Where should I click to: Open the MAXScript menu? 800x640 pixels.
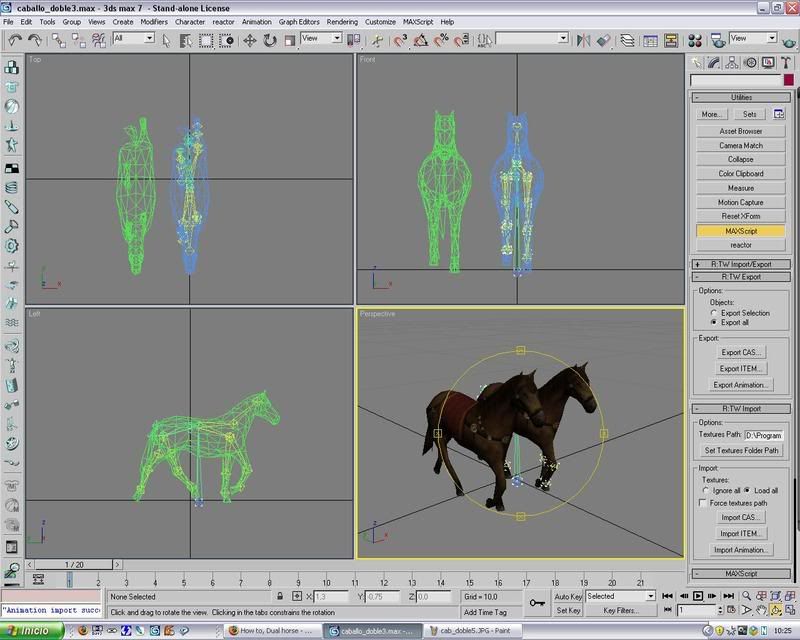418,22
